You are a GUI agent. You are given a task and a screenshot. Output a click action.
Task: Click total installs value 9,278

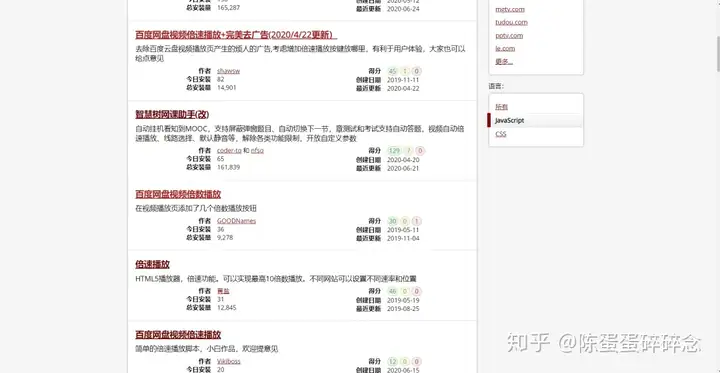[225, 238]
